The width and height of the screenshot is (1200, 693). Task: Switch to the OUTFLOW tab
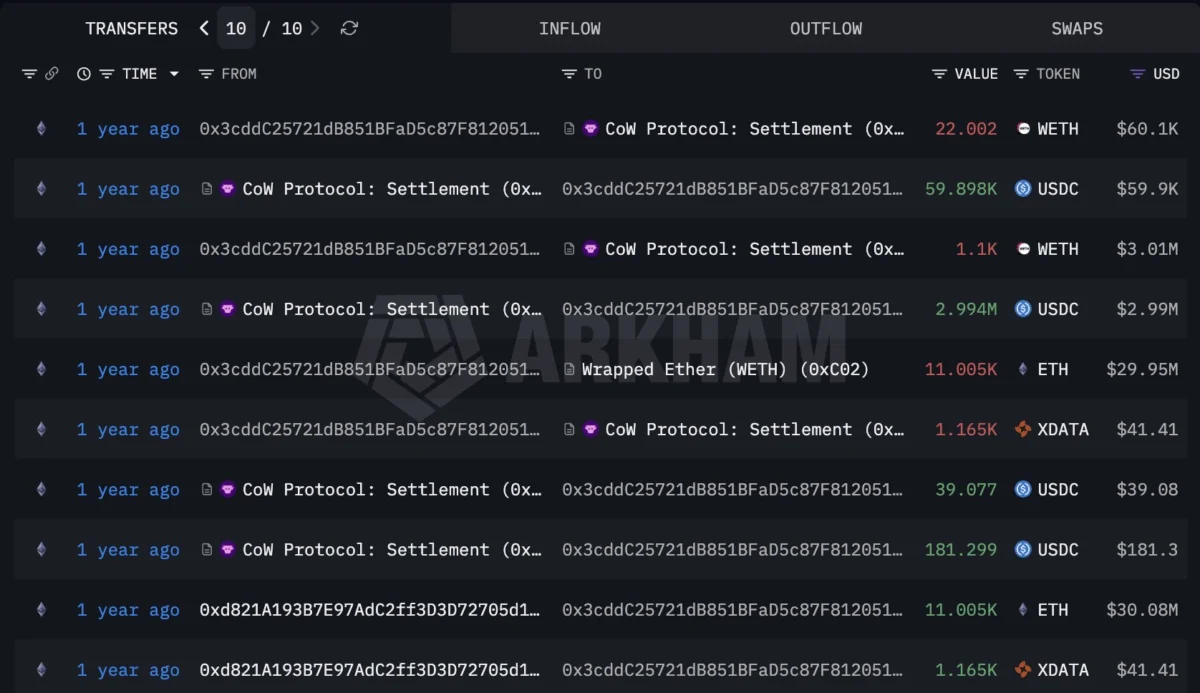click(x=826, y=28)
